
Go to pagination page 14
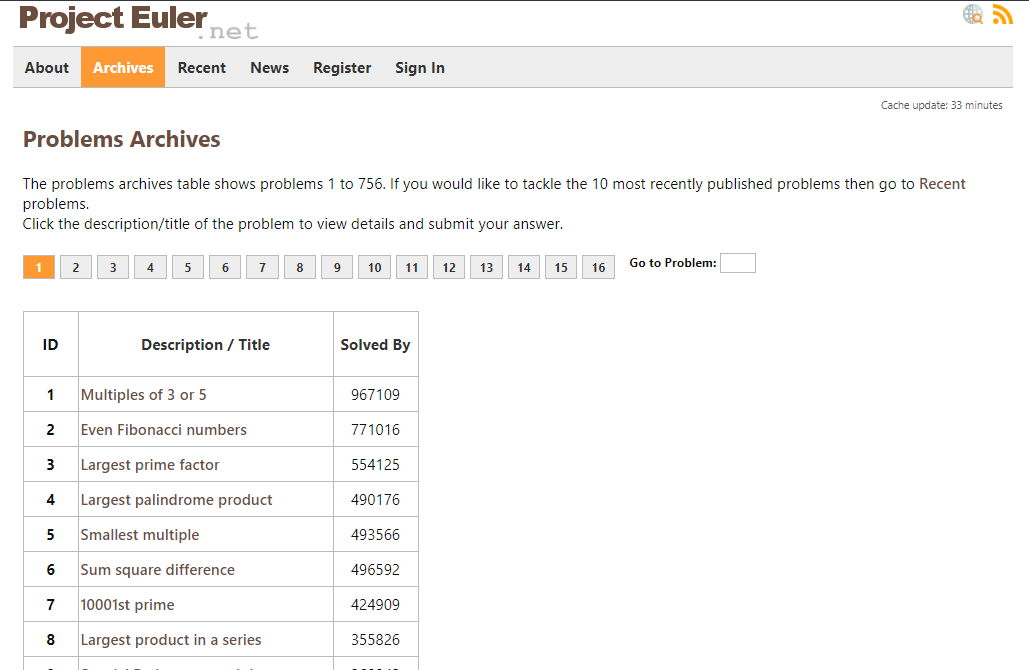524,267
